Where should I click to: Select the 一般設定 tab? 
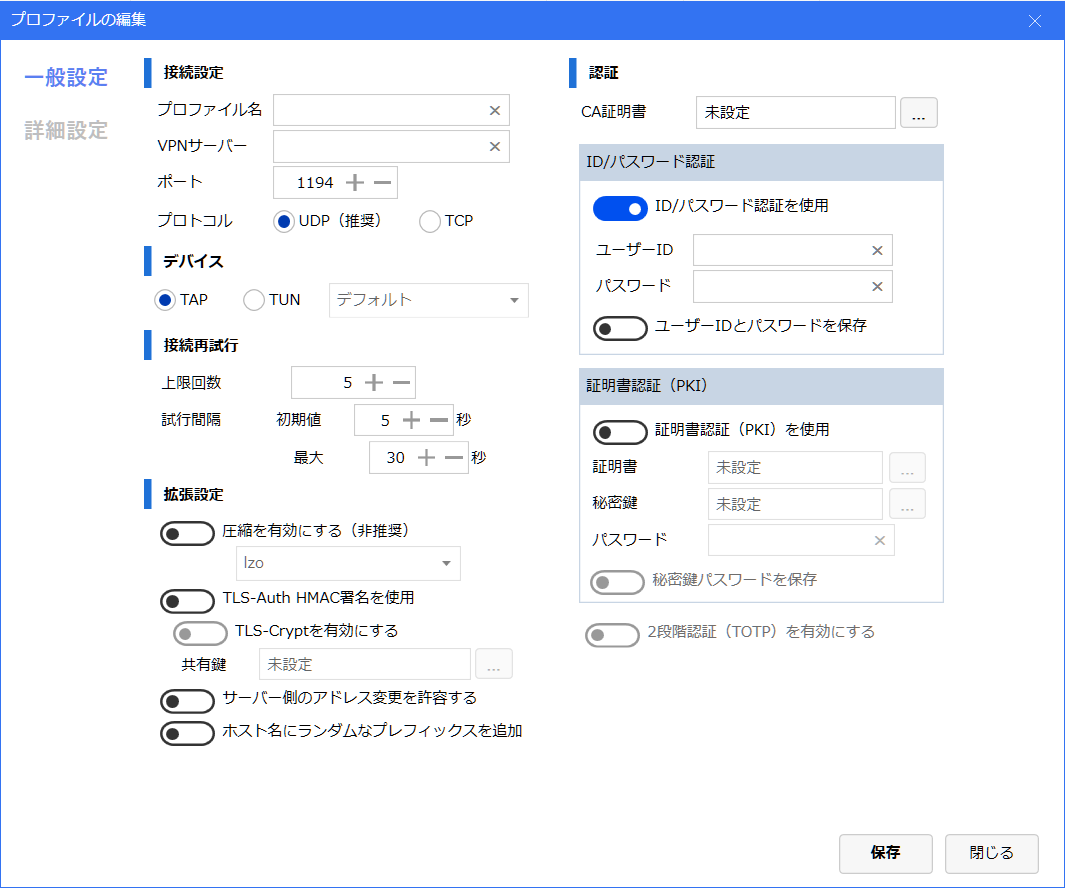coord(66,77)
